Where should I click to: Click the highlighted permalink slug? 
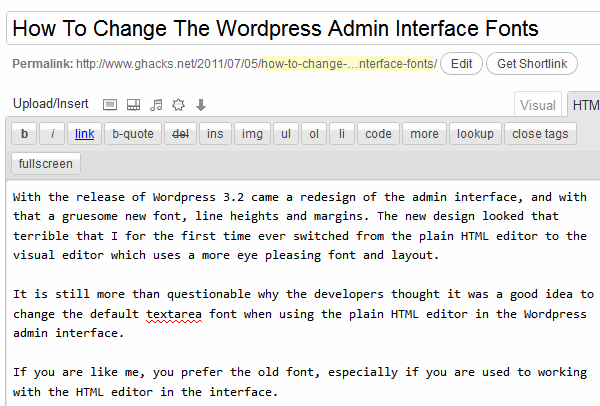pyautogui.click(x=349, y=64)
